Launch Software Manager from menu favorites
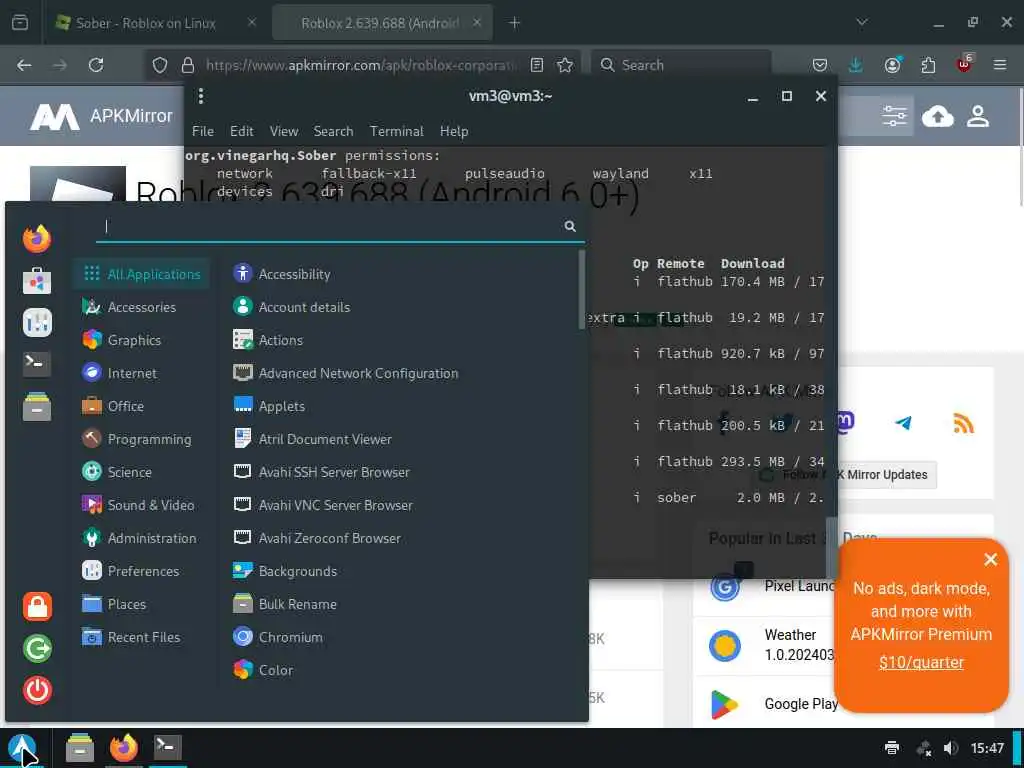Viewport: 1024px width, 768px height. (37, 281)
